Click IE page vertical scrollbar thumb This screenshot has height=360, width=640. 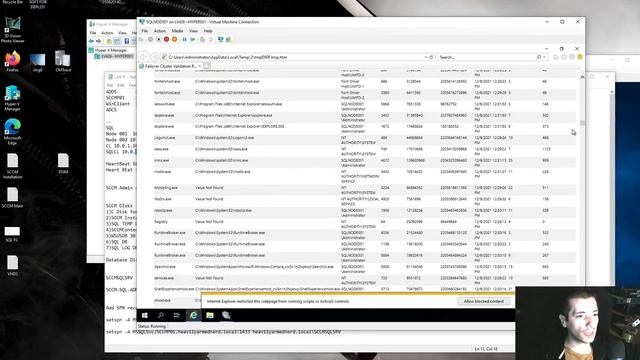coord(582,123)
